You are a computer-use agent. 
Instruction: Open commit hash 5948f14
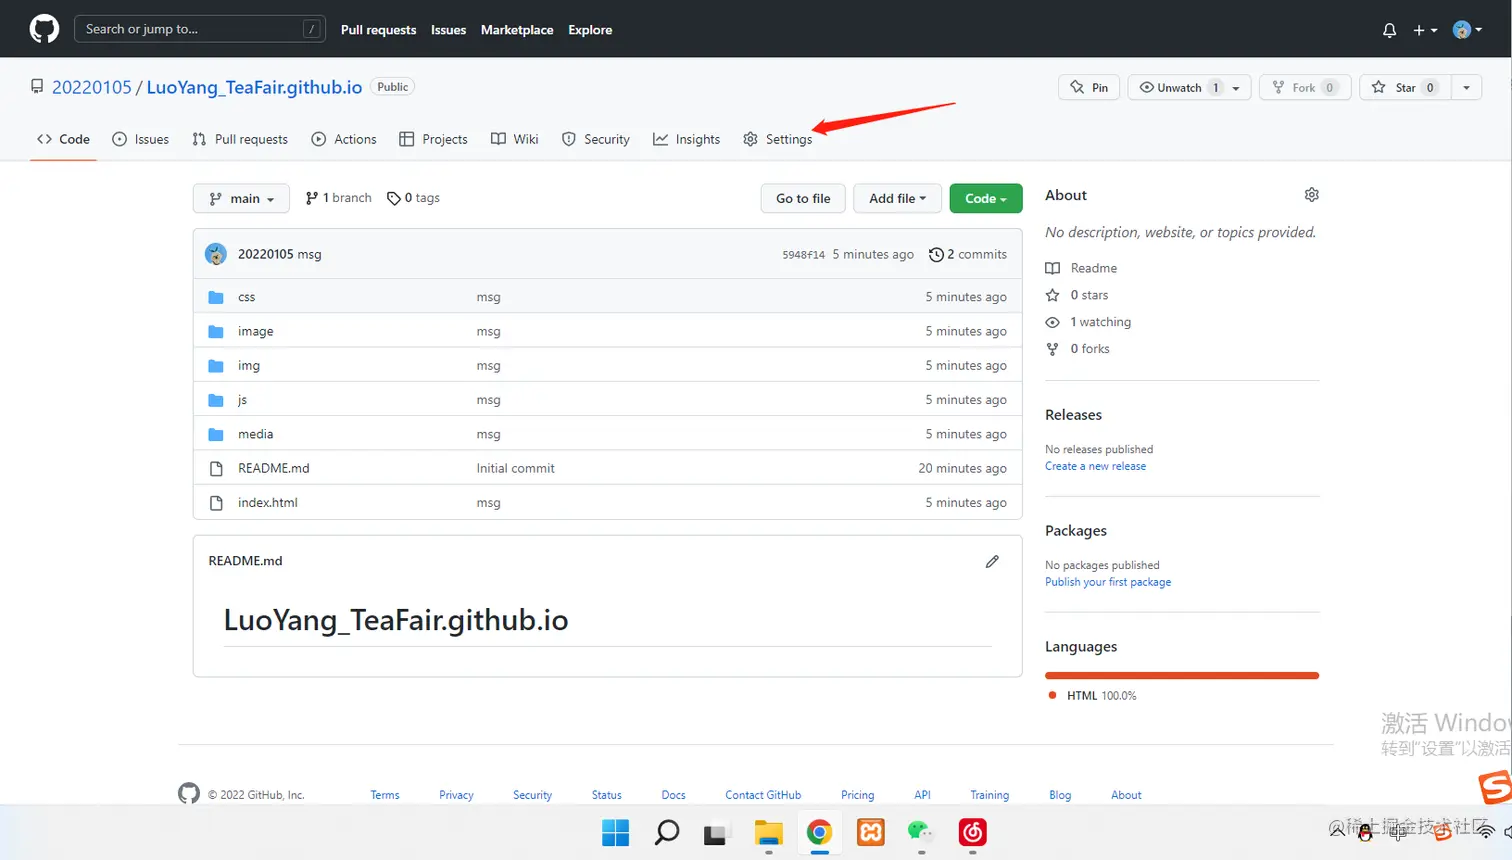804,255
